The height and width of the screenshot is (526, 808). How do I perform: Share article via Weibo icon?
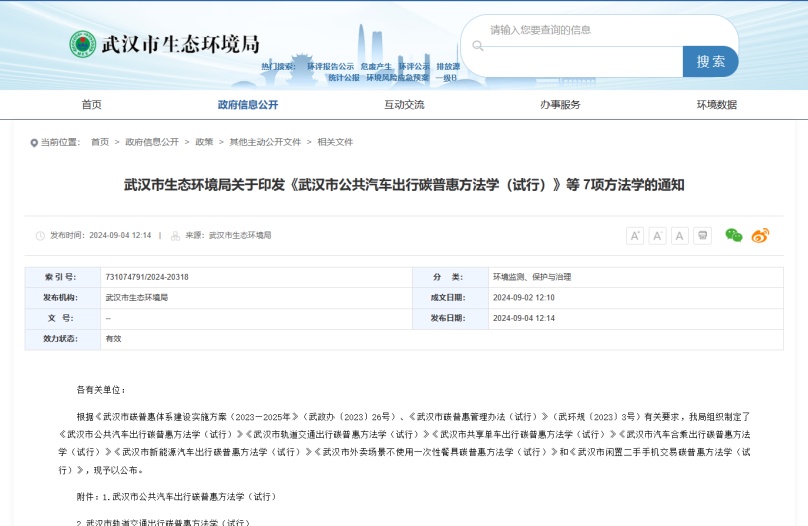point(760,236)
